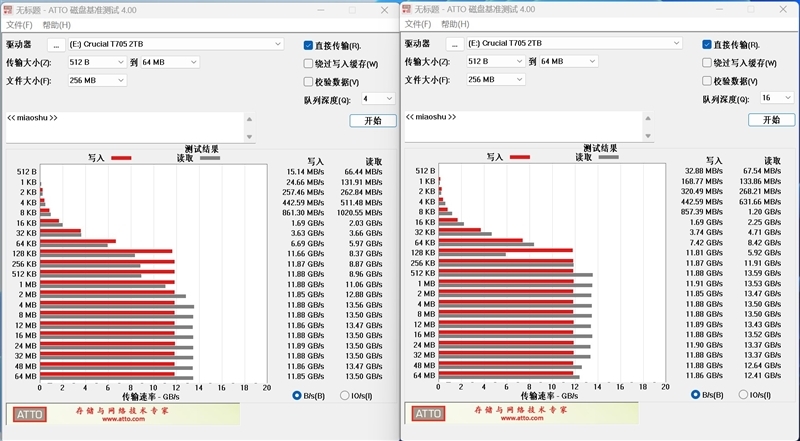Screen dimensions: 800x441
Task: Click '128 KB' row label in left chart
Action: click(24, 254)
